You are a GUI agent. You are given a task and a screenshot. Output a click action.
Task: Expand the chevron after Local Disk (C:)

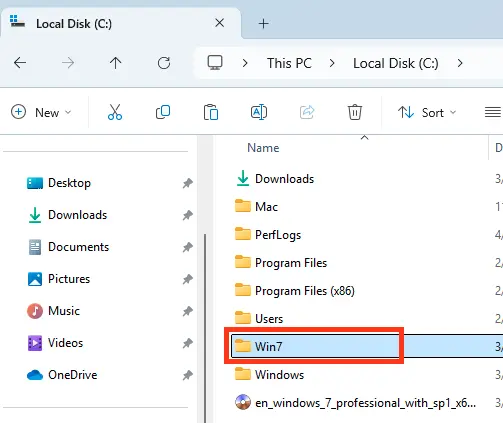tap(460, 63)
